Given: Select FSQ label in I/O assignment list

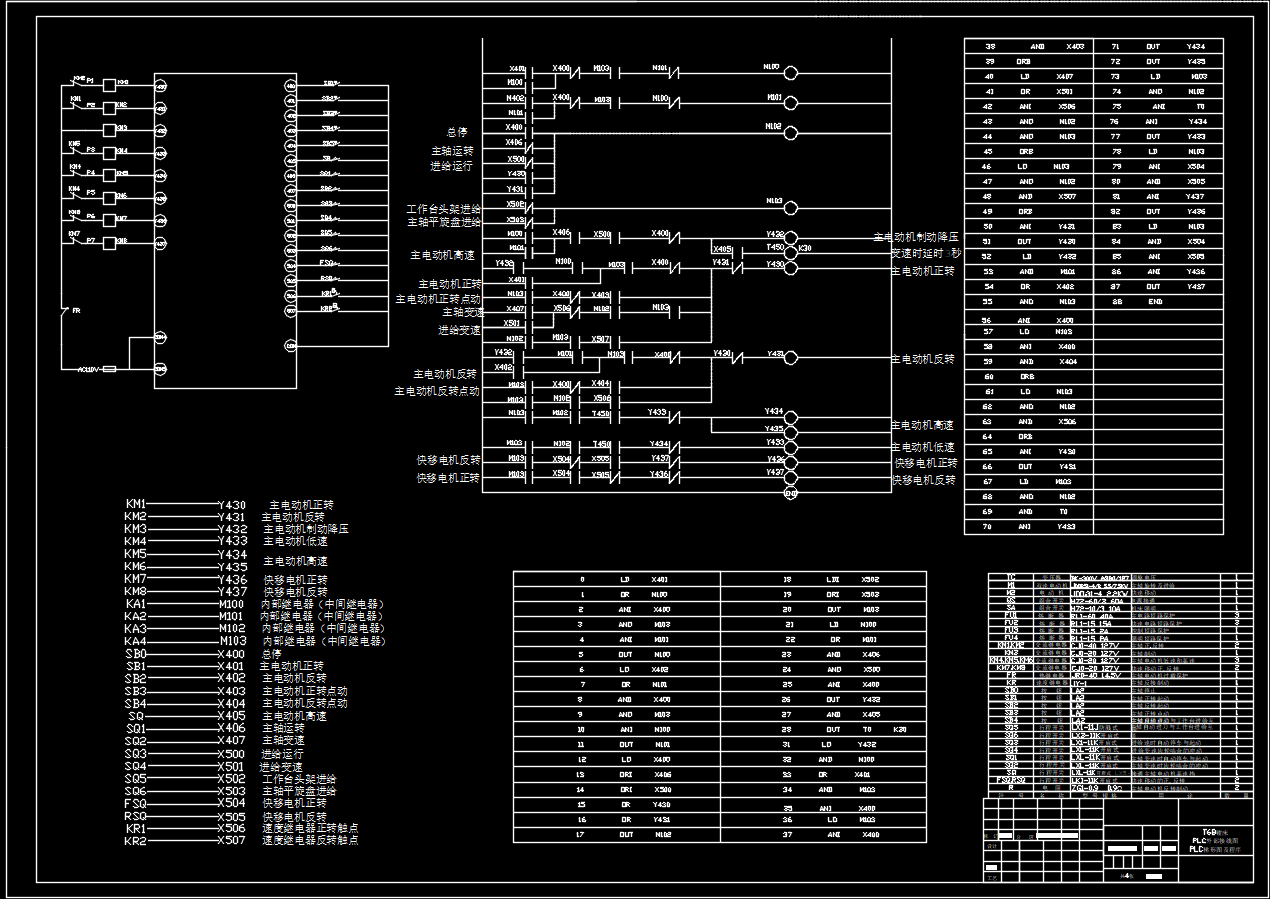Looking at the screenshot, I should coord(136,803).
